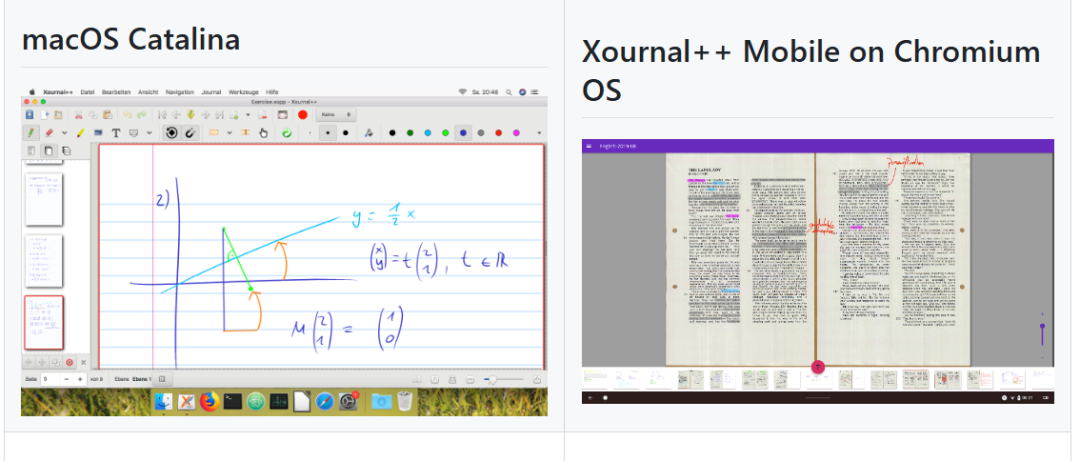Select the rectangle selection tool
The image size is (1080, 461).
tap(214, 132)
